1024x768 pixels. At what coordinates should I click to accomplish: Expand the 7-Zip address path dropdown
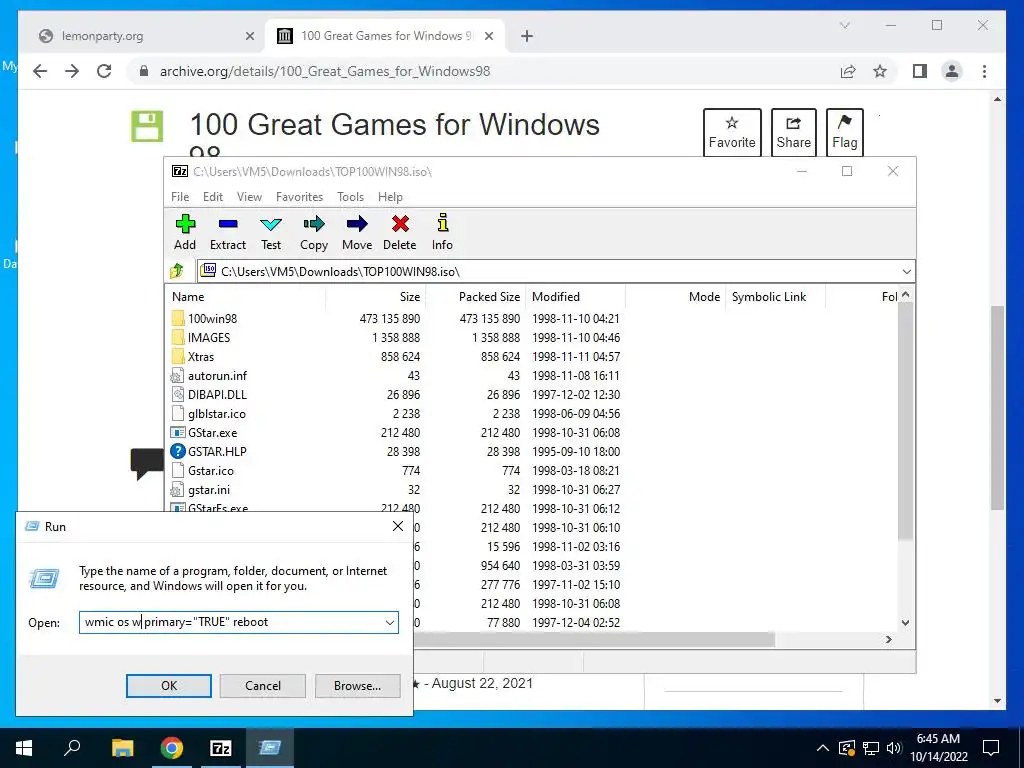906,271
